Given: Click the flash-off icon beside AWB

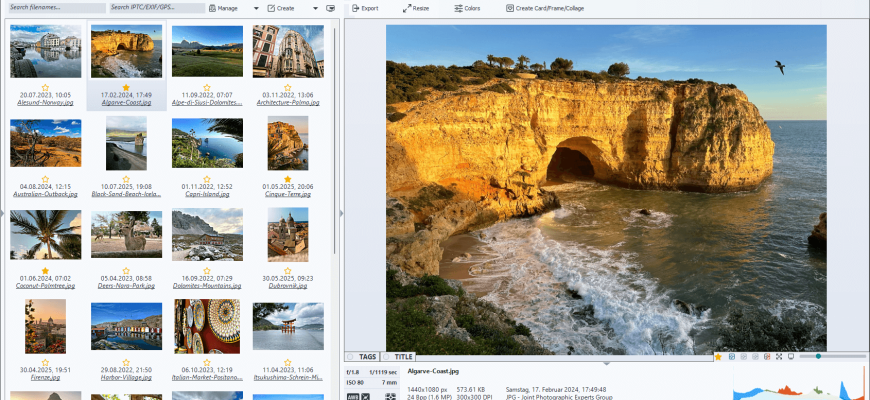Looking at the screenshot, I should click(366, 397).
